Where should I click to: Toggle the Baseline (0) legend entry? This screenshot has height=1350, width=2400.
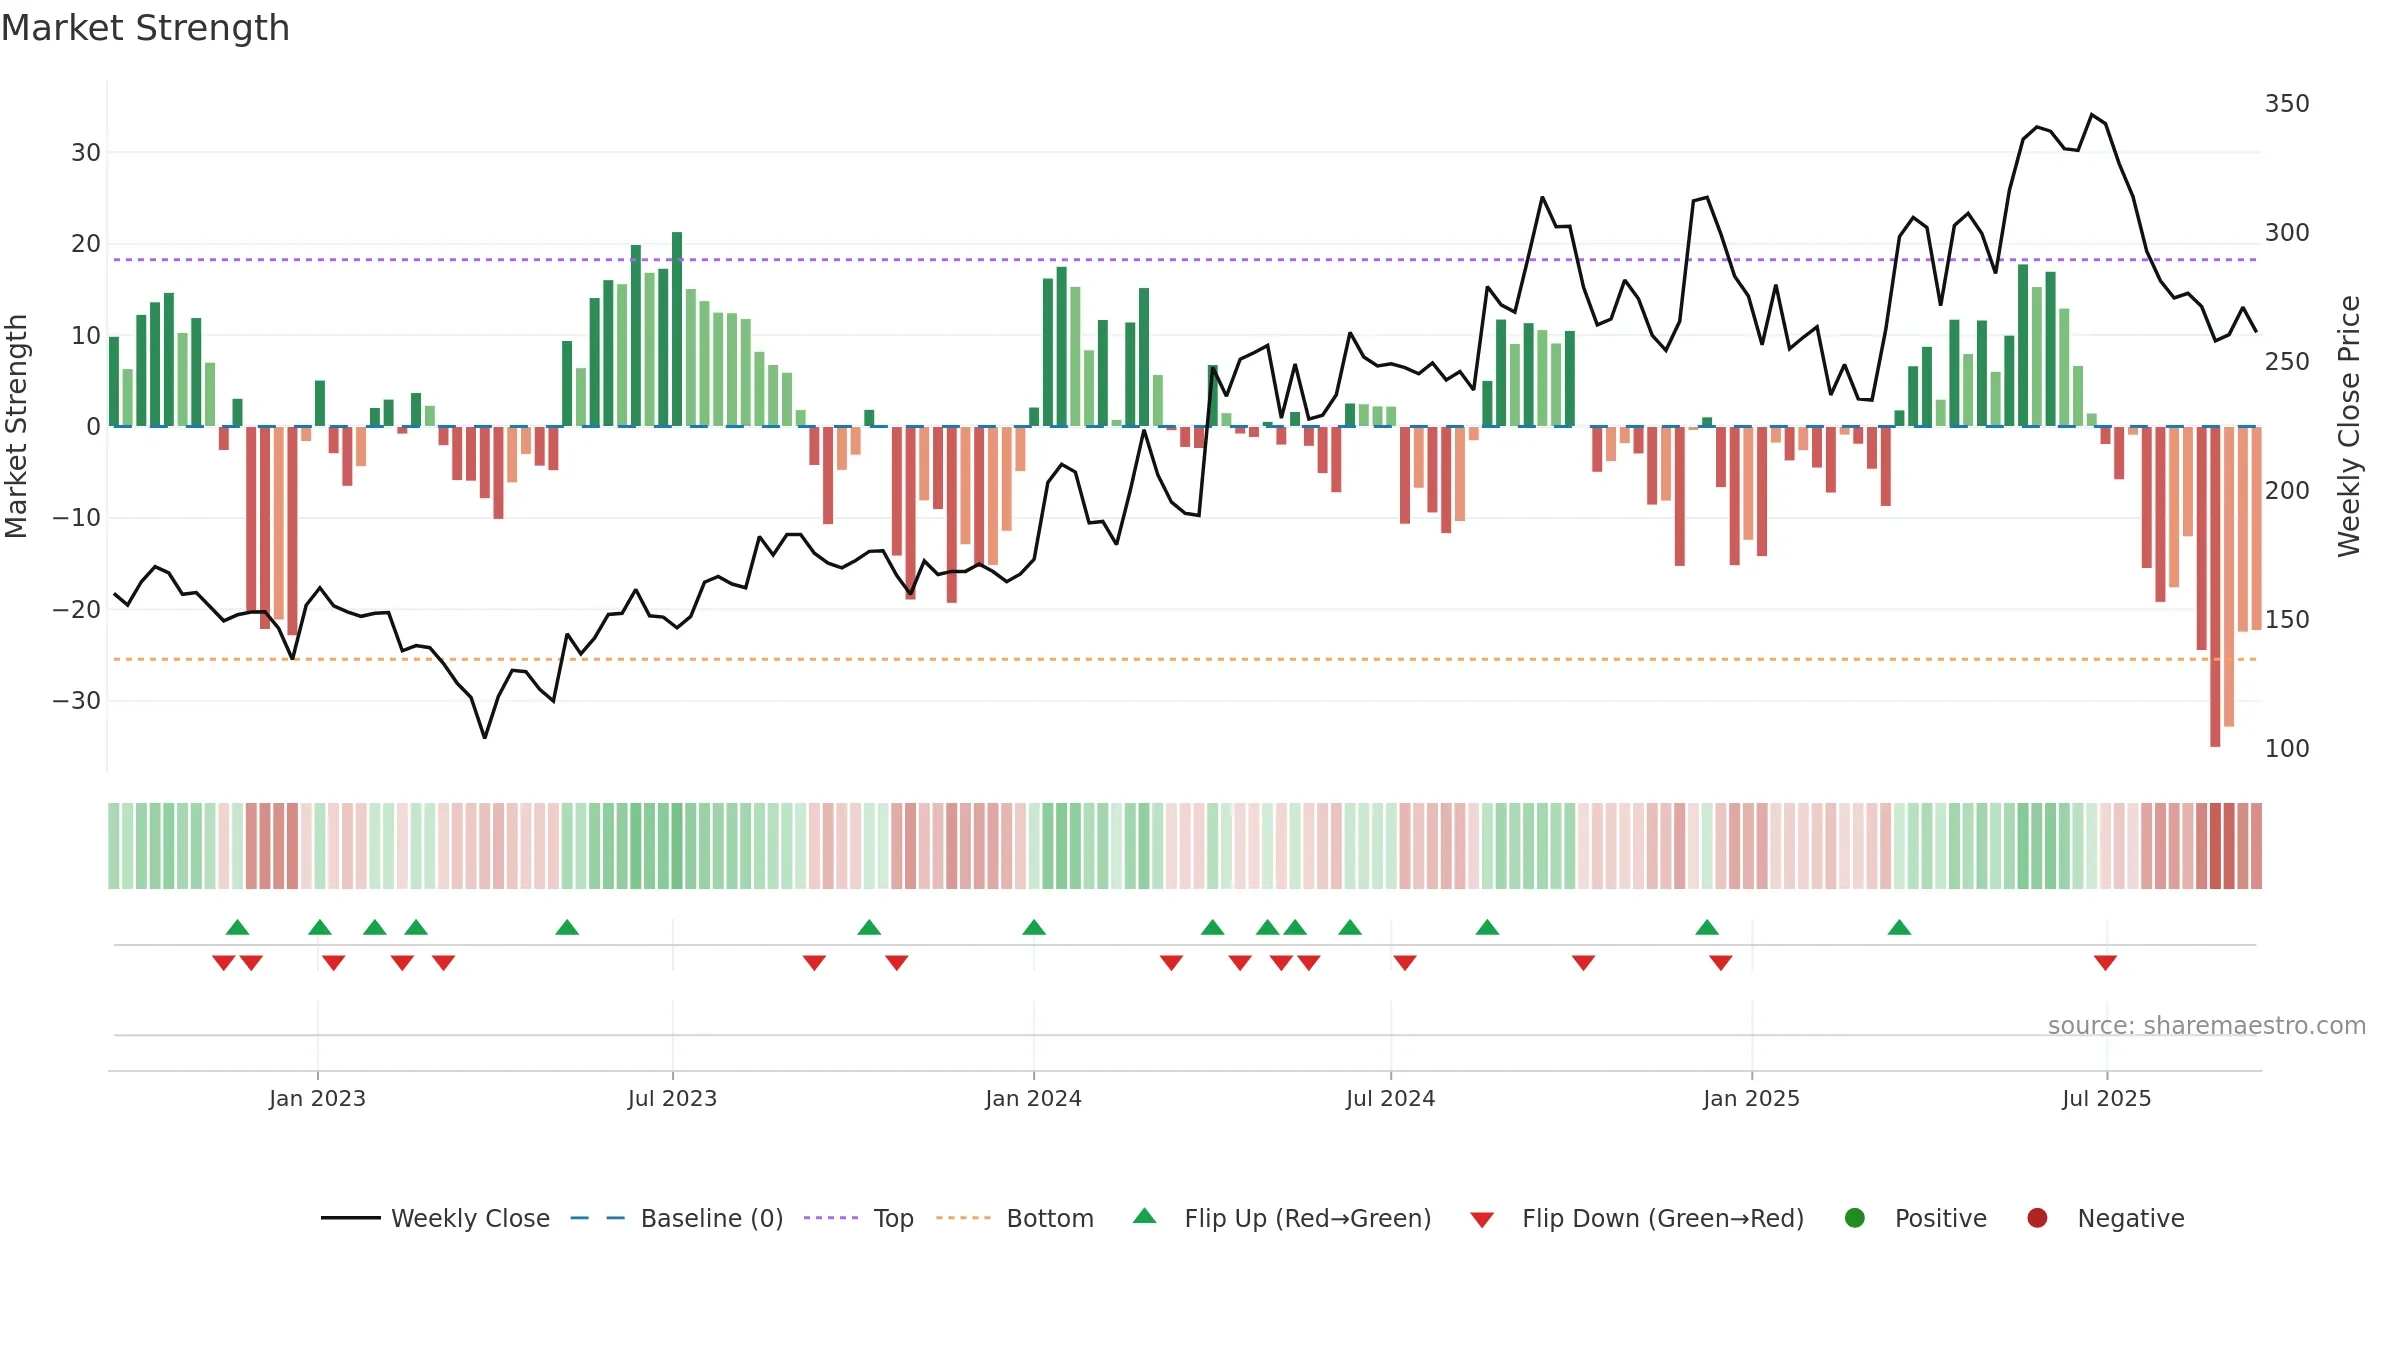676,1218
